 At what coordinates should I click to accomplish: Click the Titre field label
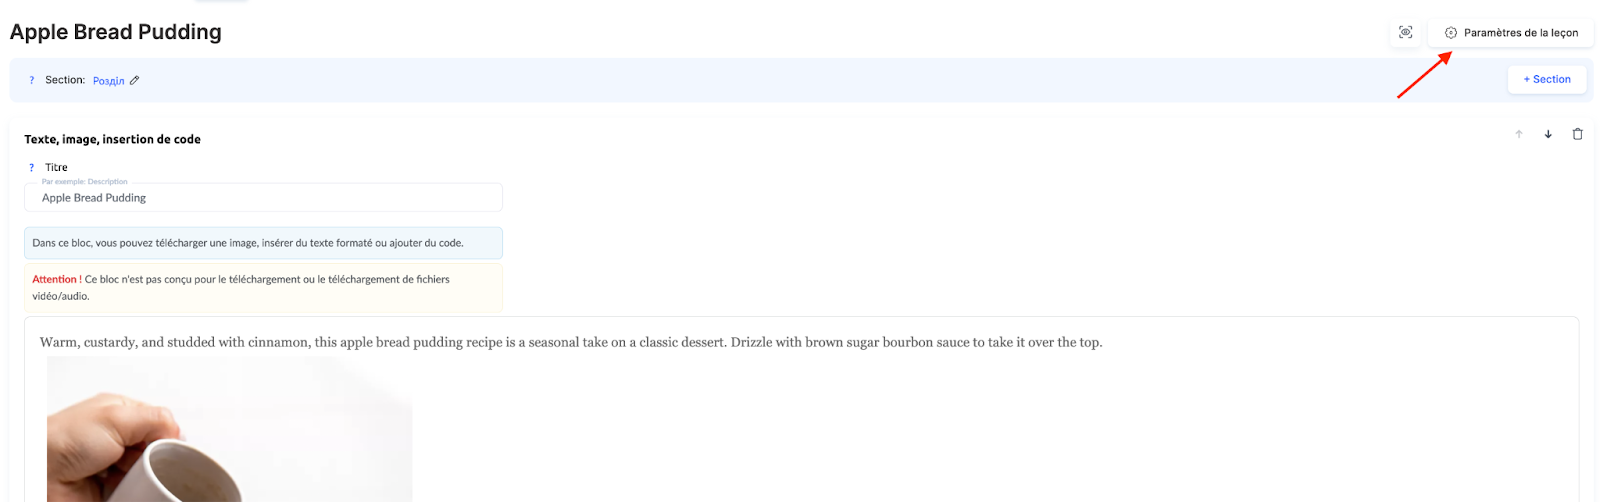click(56, 168)
